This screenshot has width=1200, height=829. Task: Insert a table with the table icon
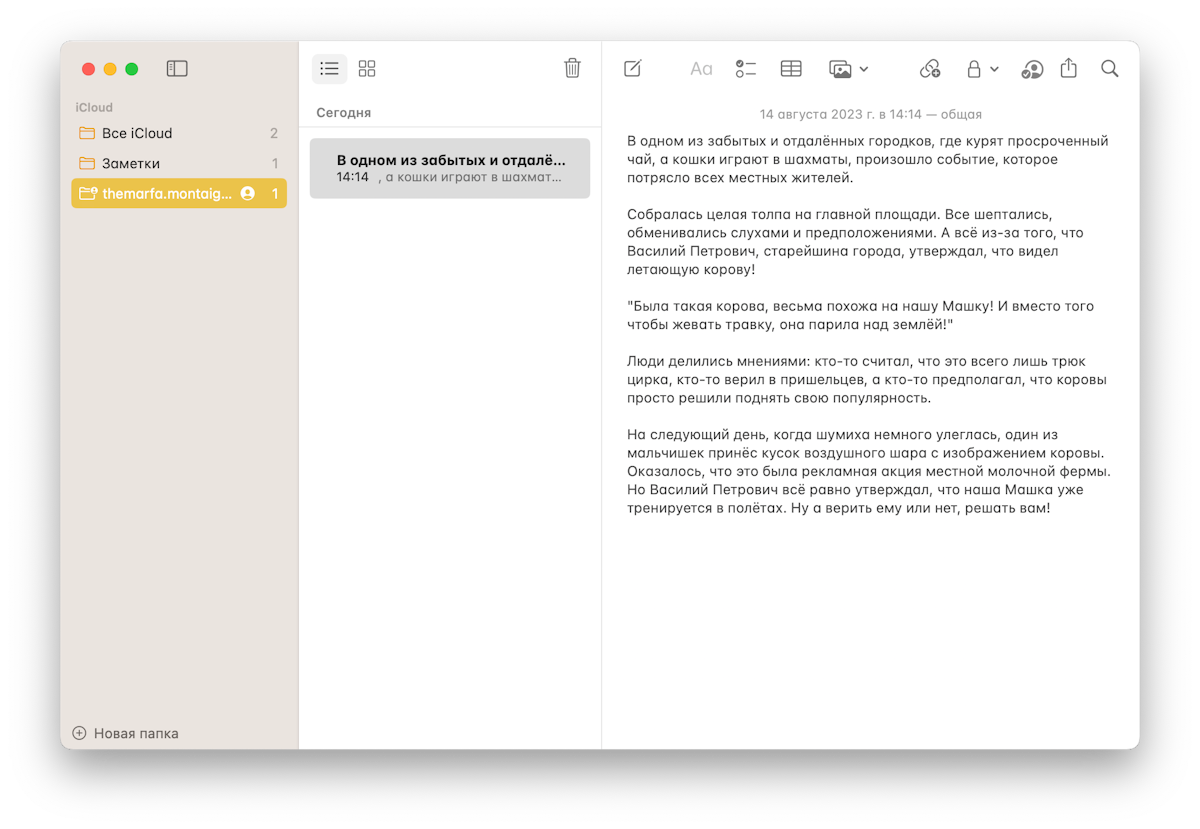pyautogui.click(x=791, y=69)
